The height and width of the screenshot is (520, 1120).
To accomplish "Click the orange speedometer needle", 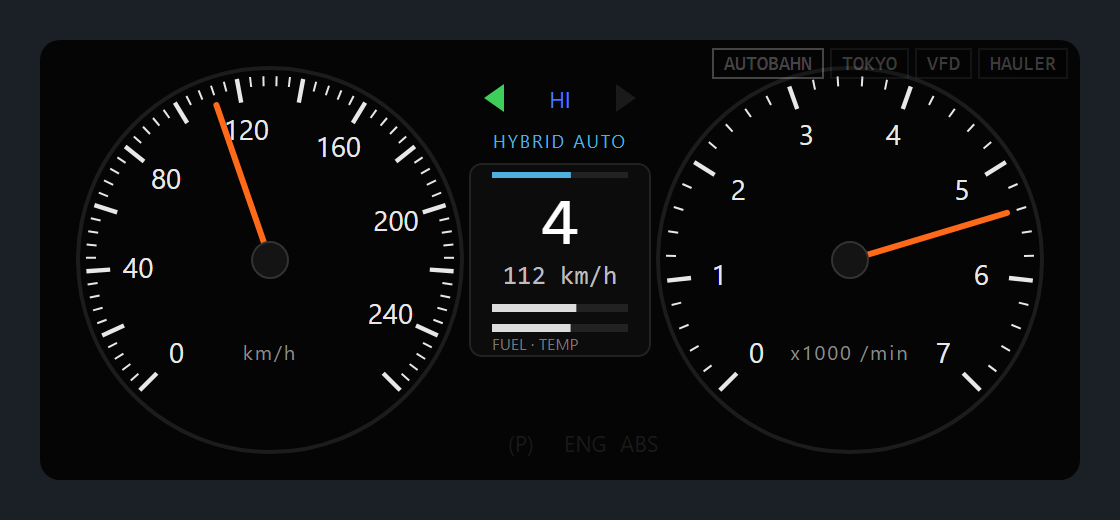I will point(241,174).
